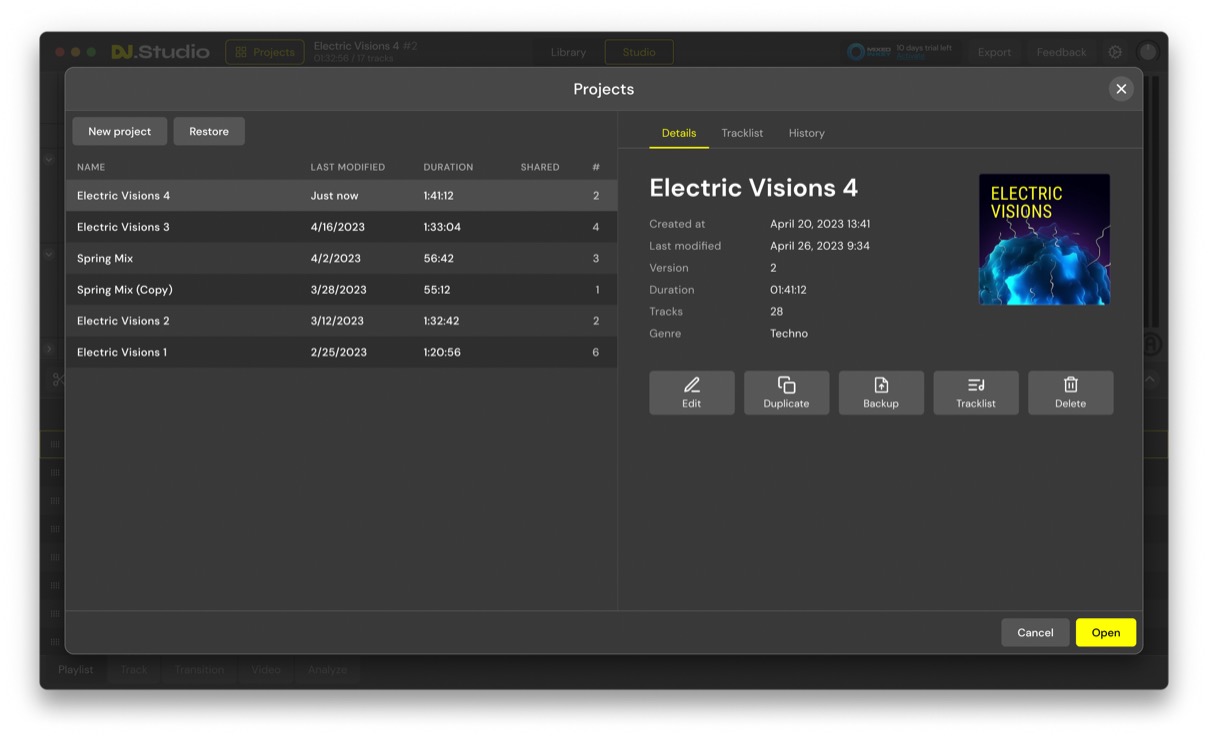Click the Electric Visions cover artwork

[x=1044, y=239]
